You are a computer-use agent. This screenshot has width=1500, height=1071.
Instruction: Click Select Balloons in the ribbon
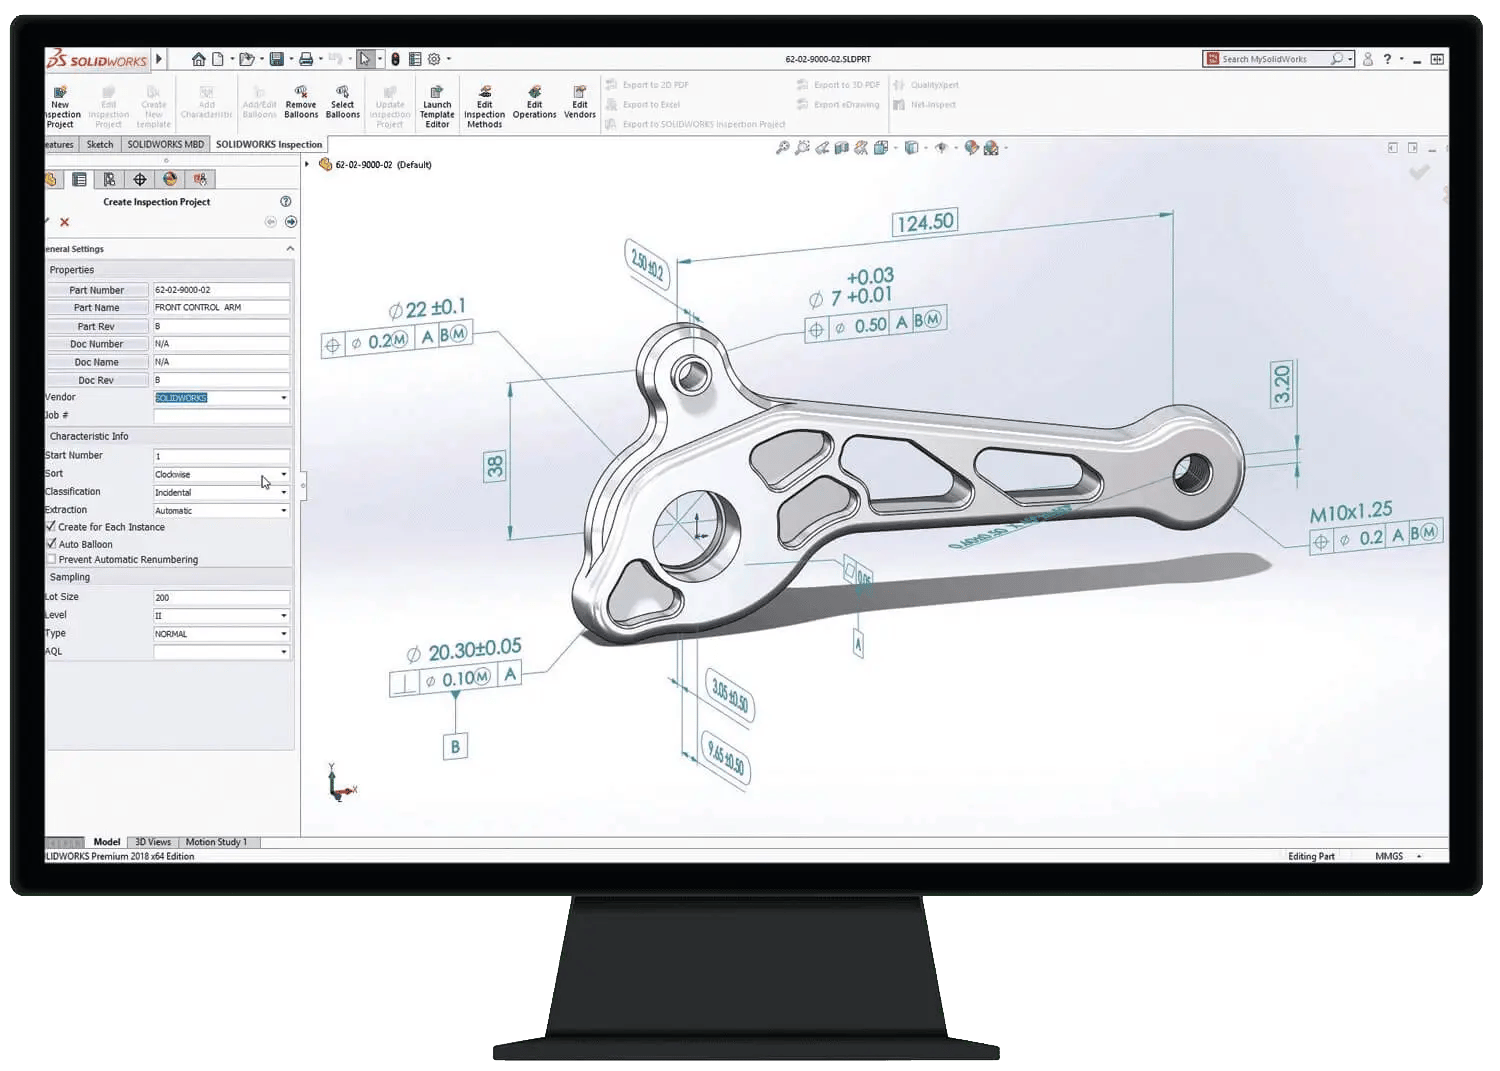[342, 102]
